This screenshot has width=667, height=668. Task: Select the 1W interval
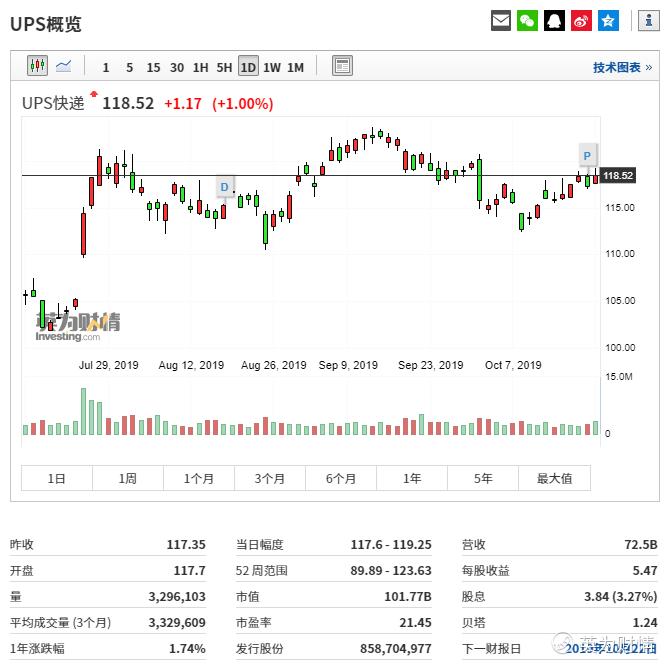(272, 68)
